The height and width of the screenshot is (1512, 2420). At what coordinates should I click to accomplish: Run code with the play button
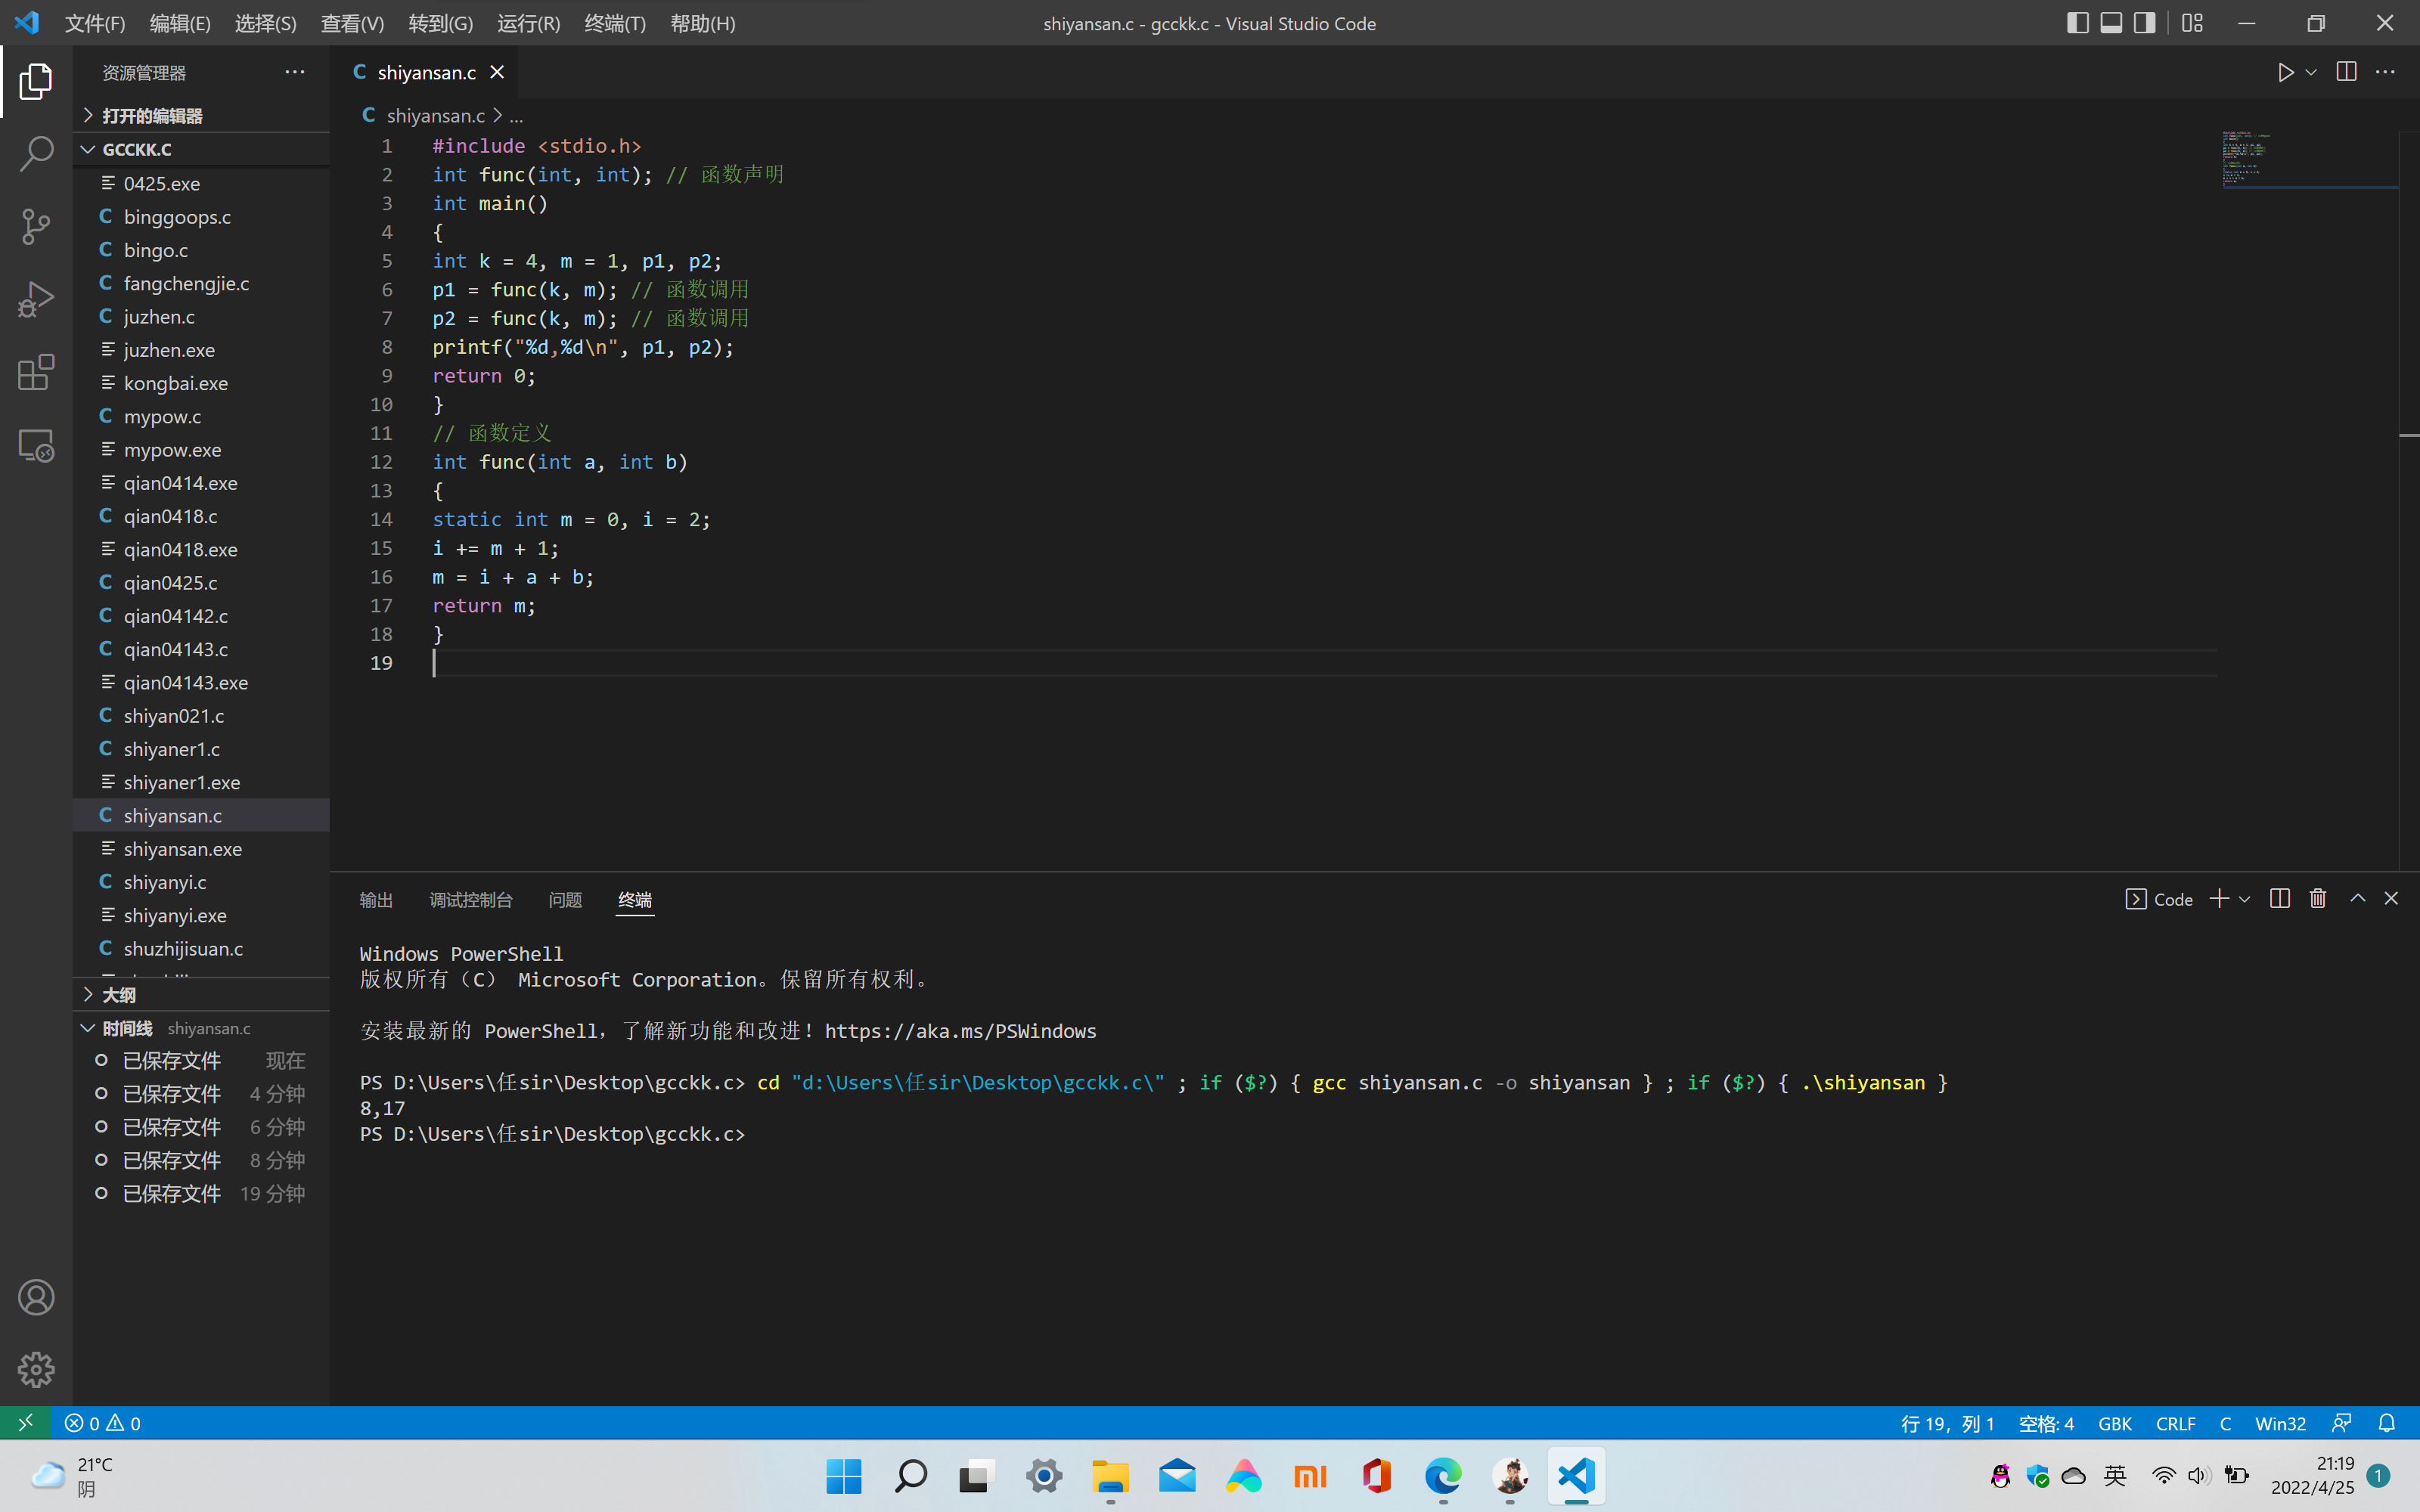click(x=2285, y=72)
